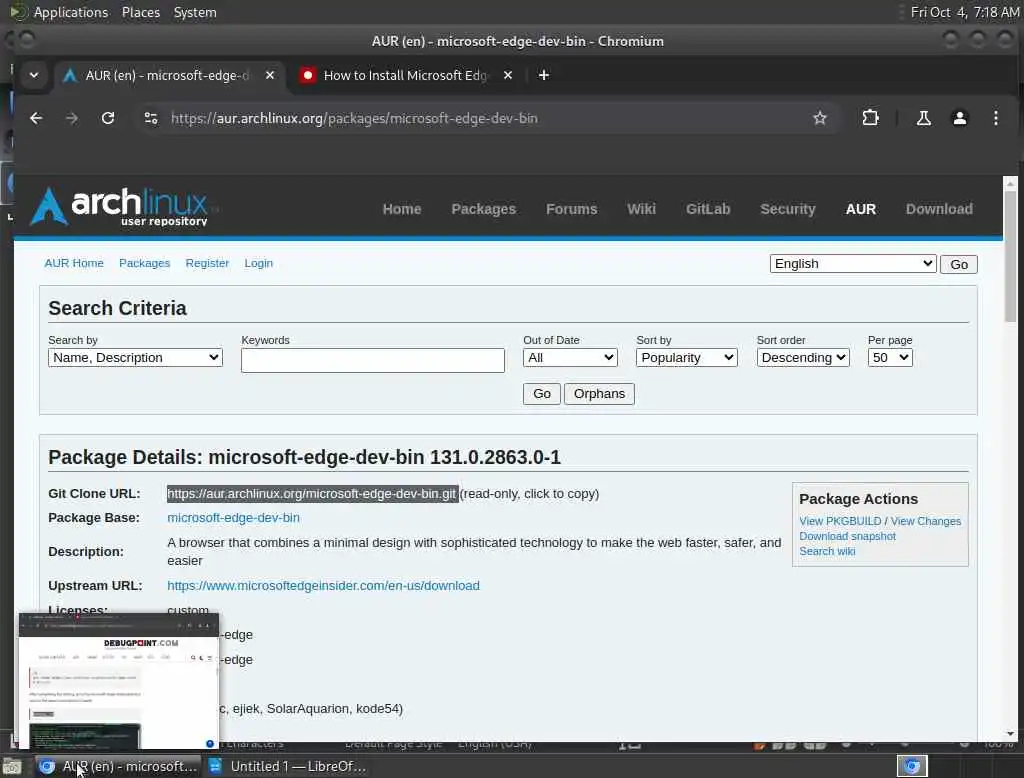1024x778 pixels.
Task: Open the Out of Date dropdown
Action: tap(570, 358)
